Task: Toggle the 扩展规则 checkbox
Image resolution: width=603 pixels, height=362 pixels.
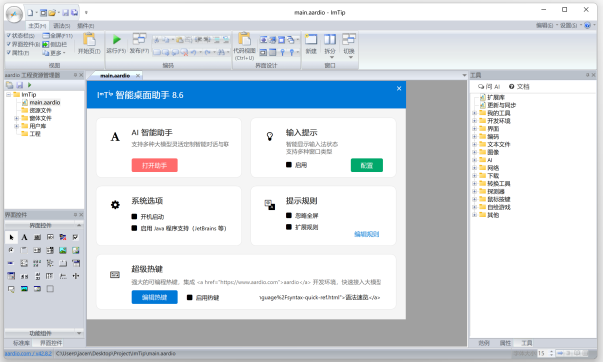Action: click(x=289, y=227)
